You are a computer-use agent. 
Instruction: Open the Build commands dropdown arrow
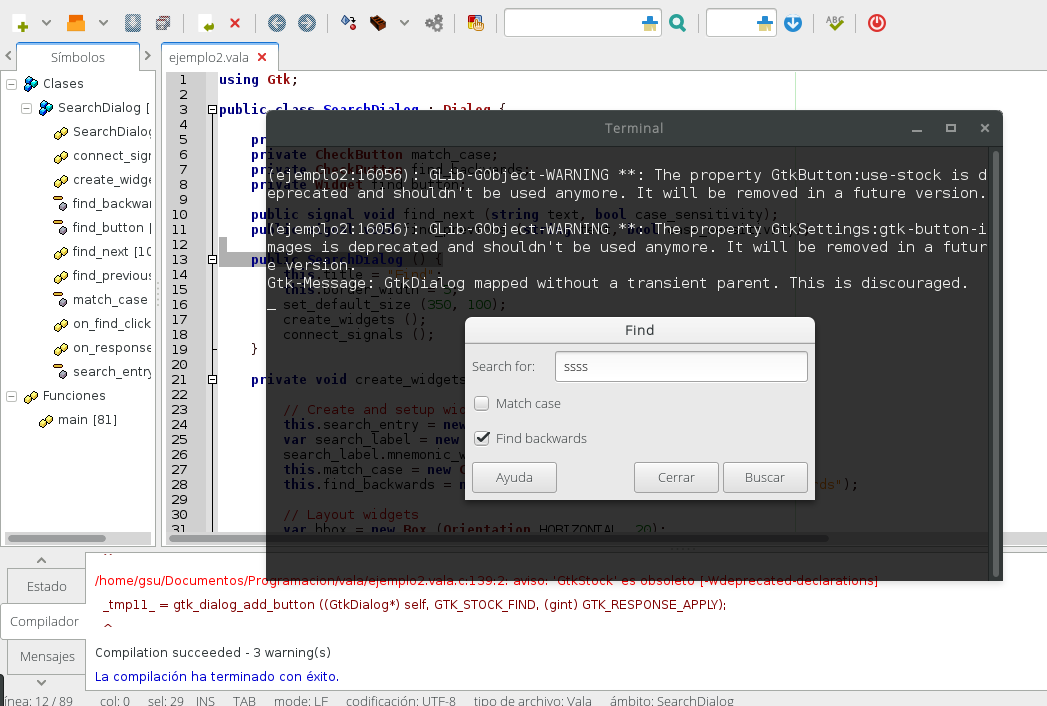point(403,22)
